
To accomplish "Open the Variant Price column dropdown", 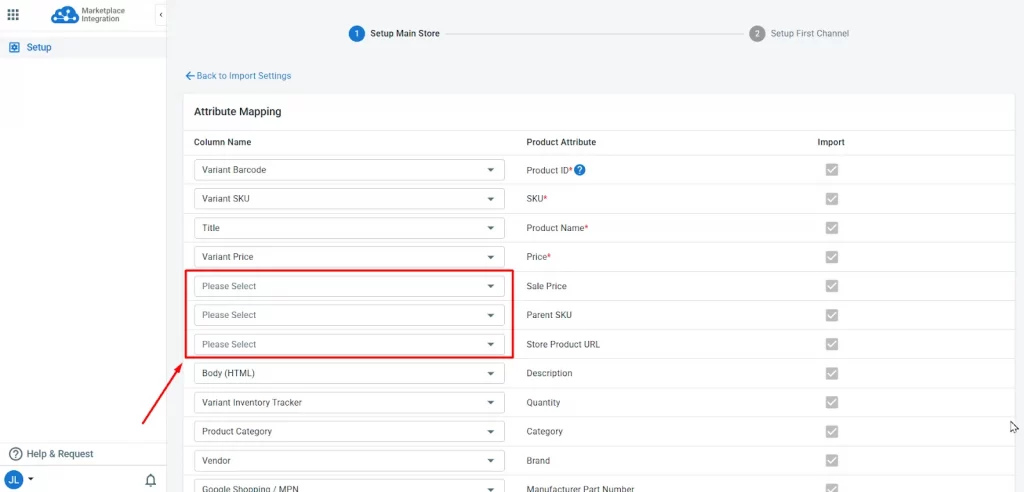I will click(349, 257).
